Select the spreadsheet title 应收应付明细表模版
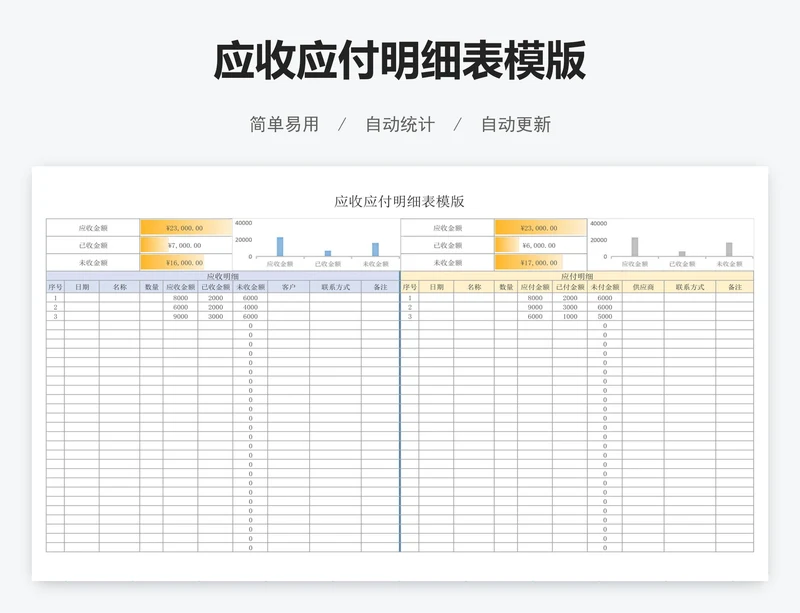 click(x=399, y=201)
